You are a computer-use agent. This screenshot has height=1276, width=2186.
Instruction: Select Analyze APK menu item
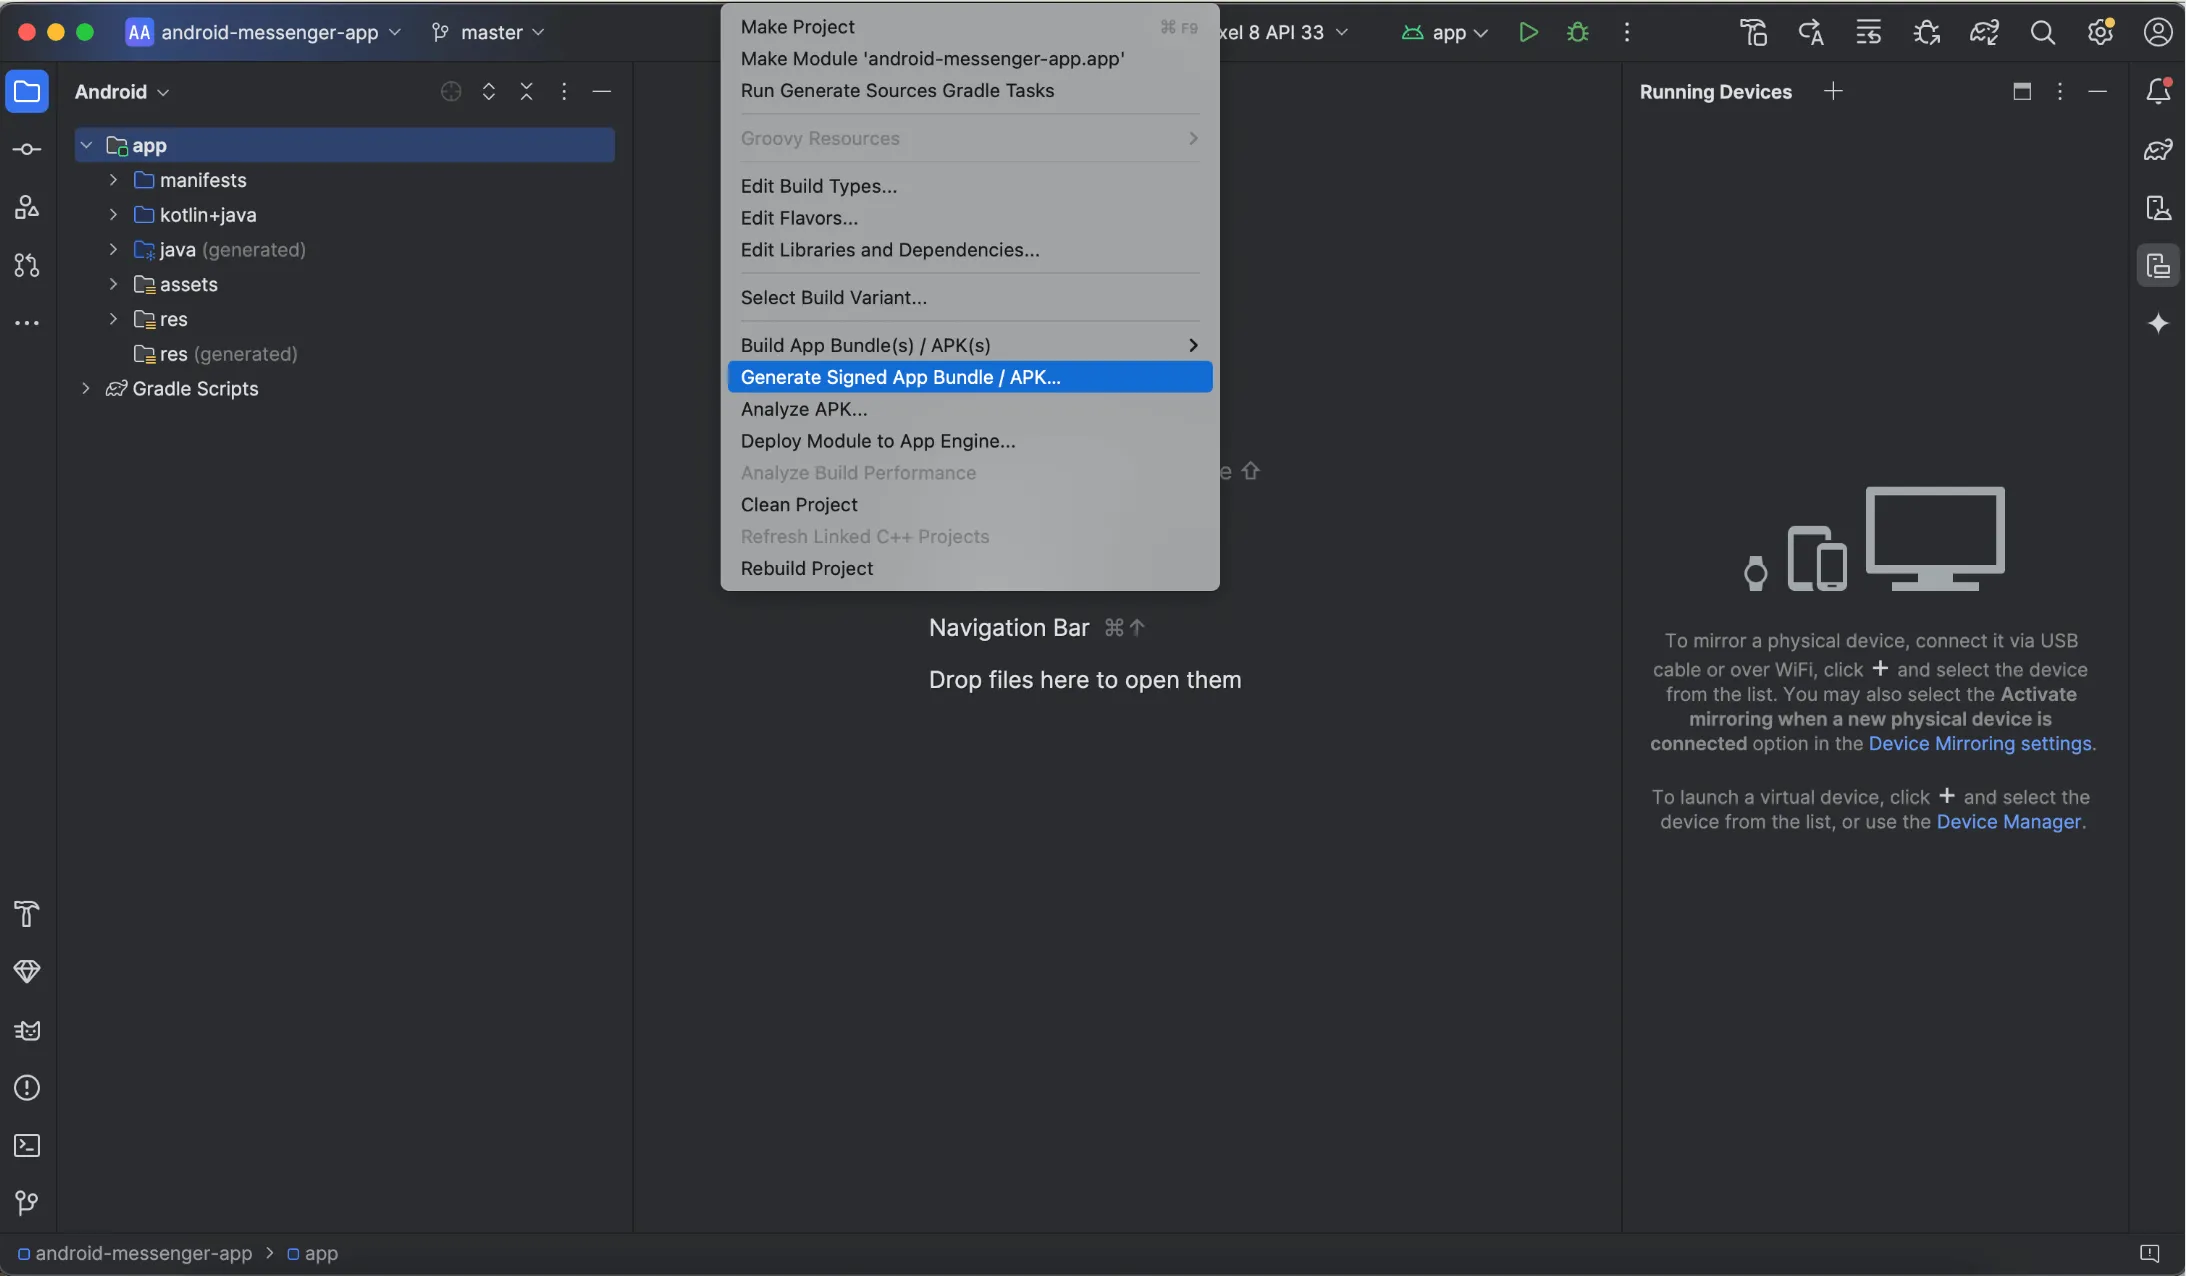(x=969, y=409)
